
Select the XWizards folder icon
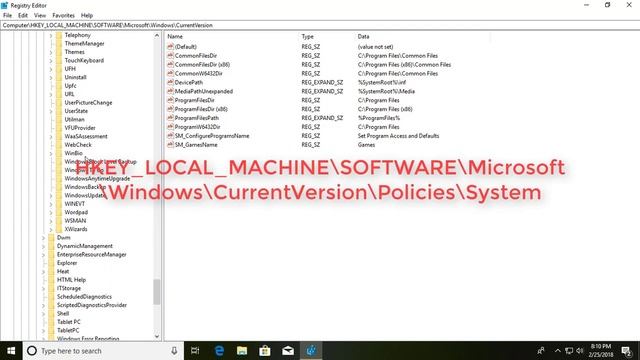pyautogui.click(x=59, y=229)
